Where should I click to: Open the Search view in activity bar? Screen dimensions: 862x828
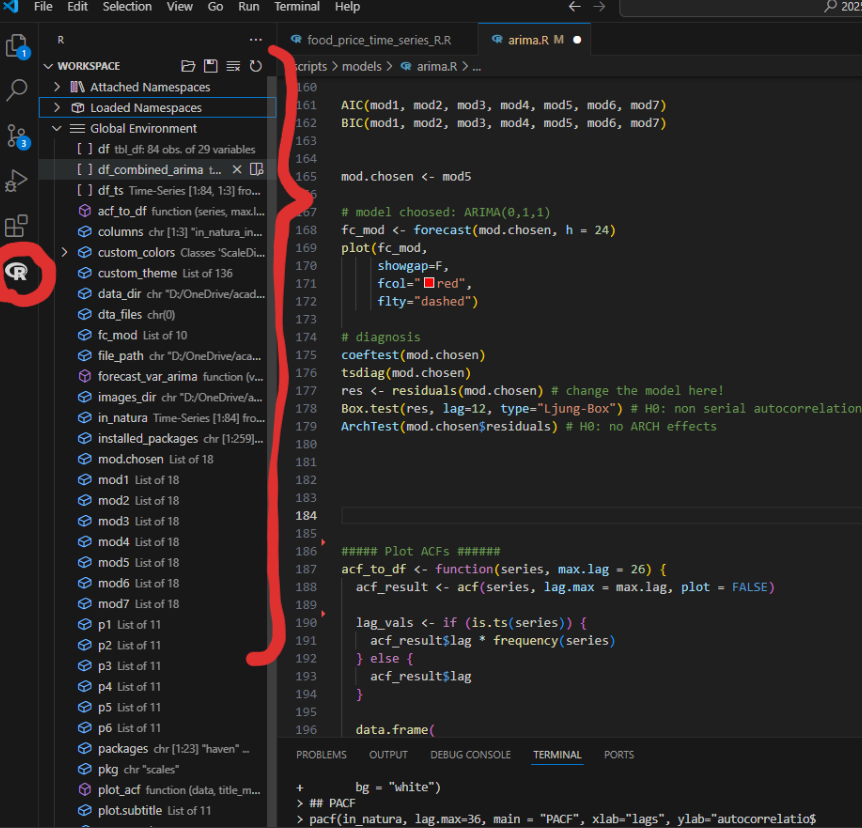pos(16,90)
